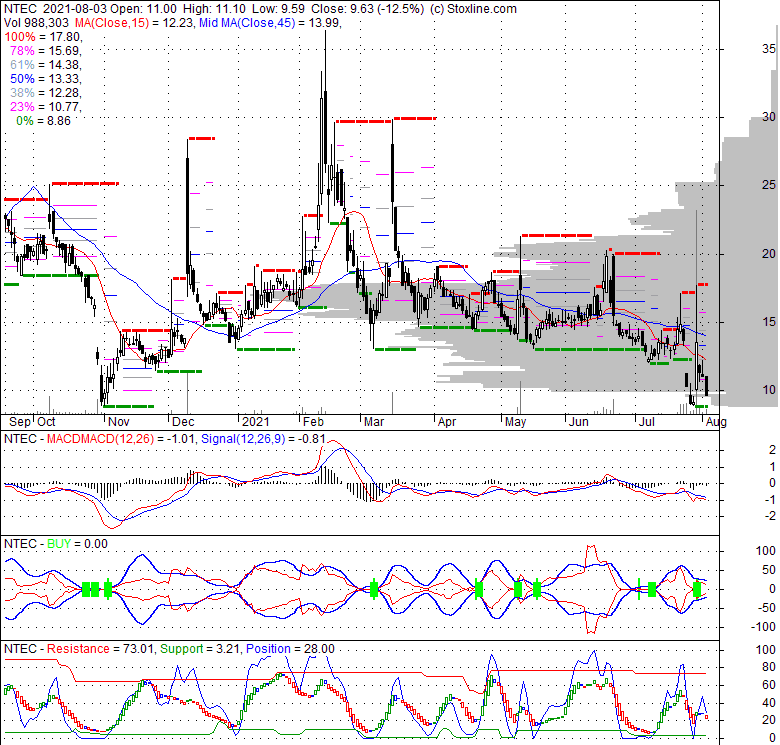Click the BUY panel axis value 100

coord(766,551)
